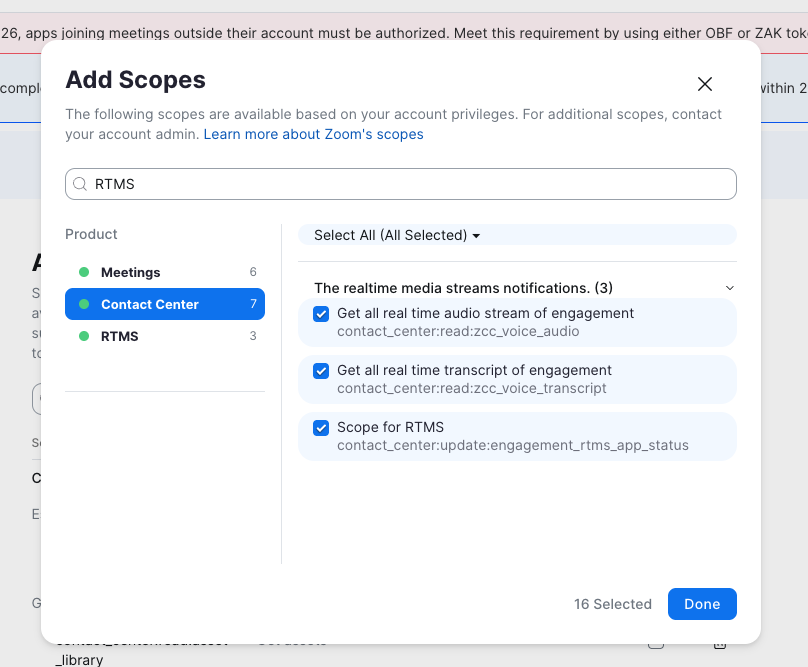This screenshot has height=667, width=808.
Task: Click the Done button
Action: [702, 604]
